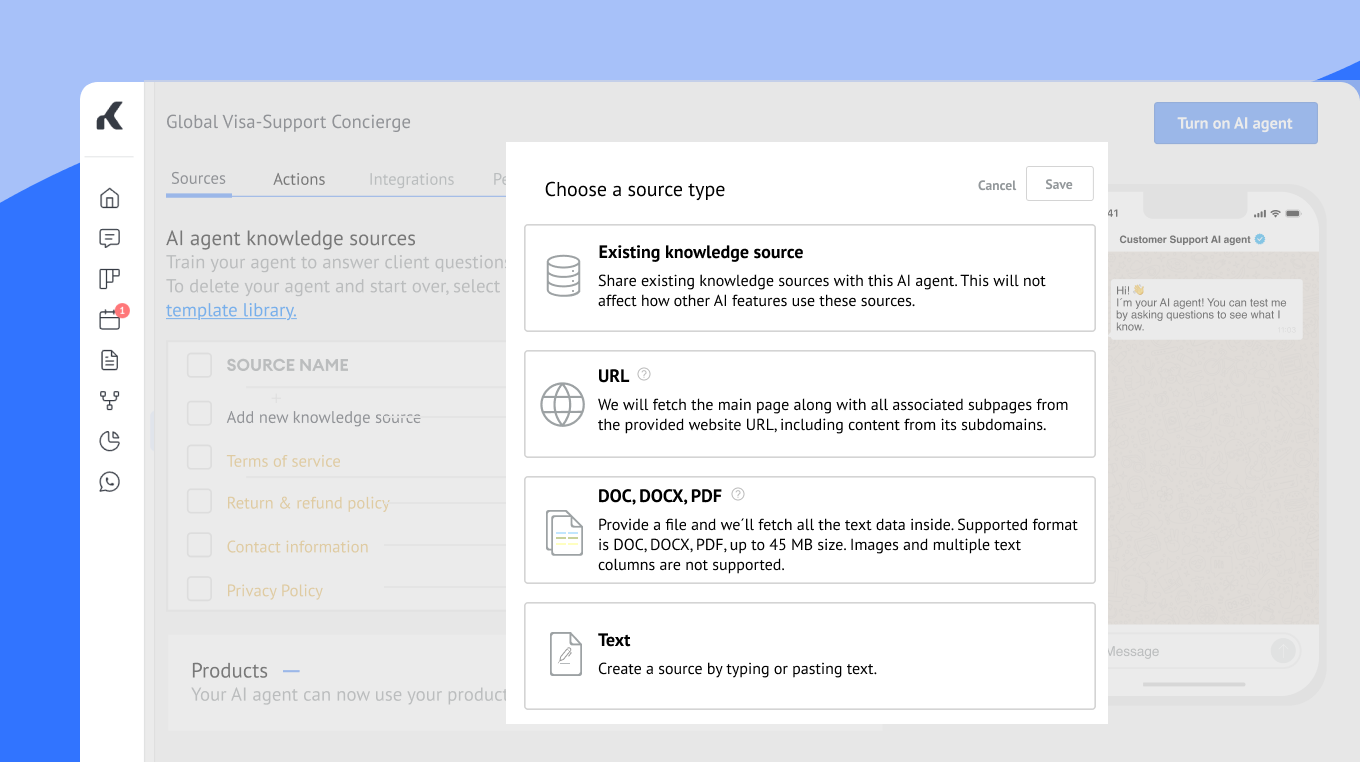Check the Terms of service checkbox

point(200,459)
